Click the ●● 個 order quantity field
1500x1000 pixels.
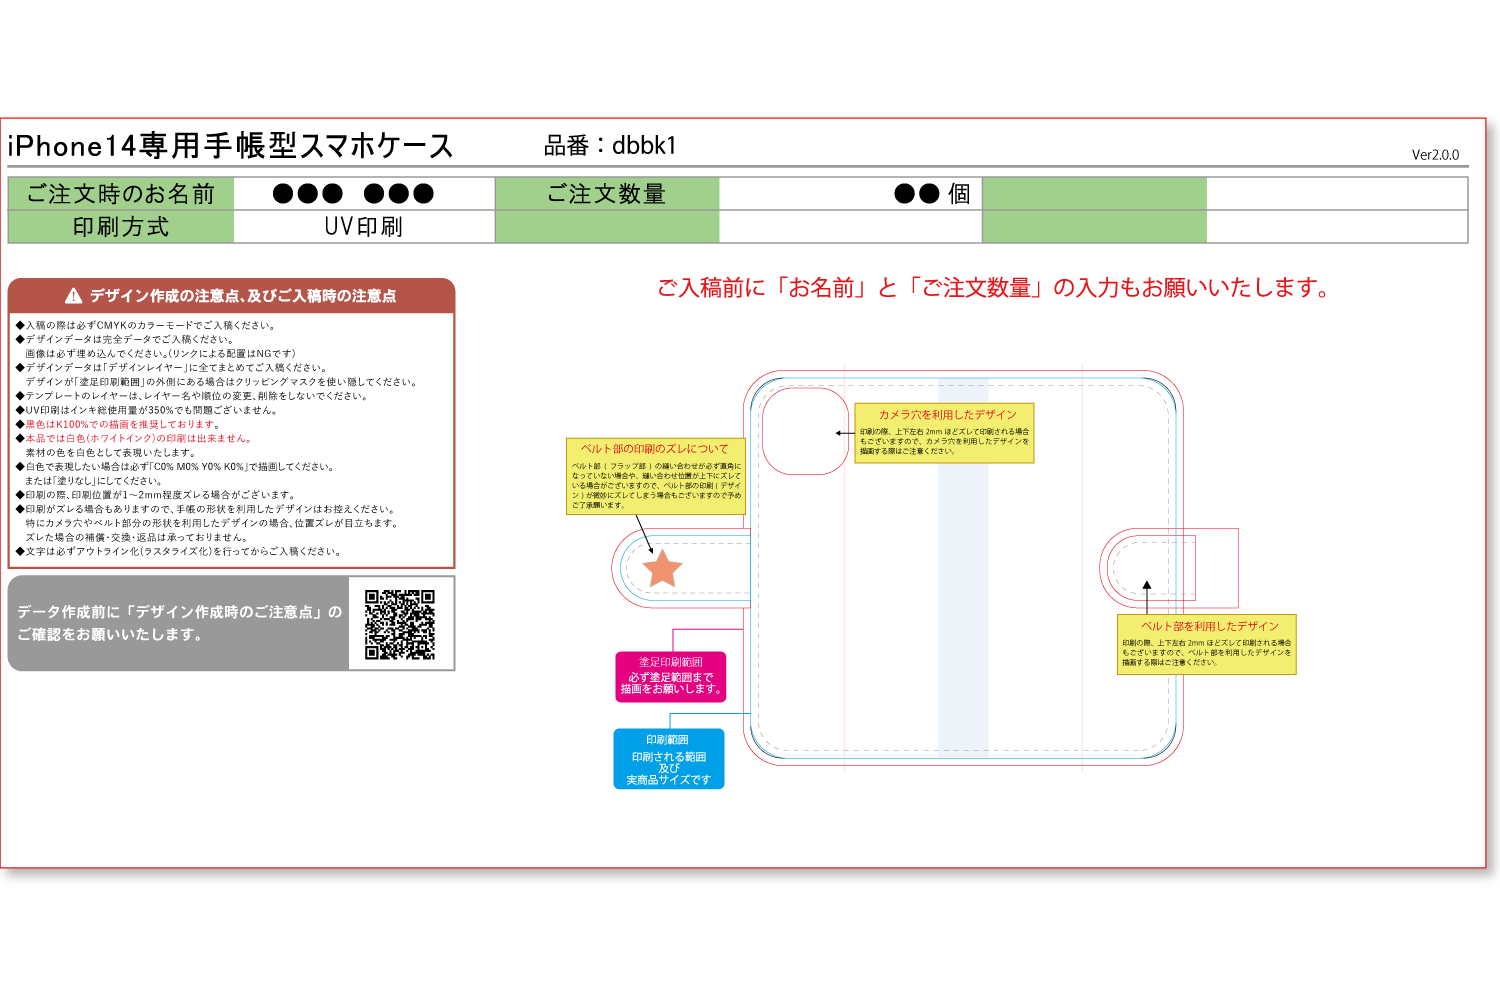click(x=850, y=194)
